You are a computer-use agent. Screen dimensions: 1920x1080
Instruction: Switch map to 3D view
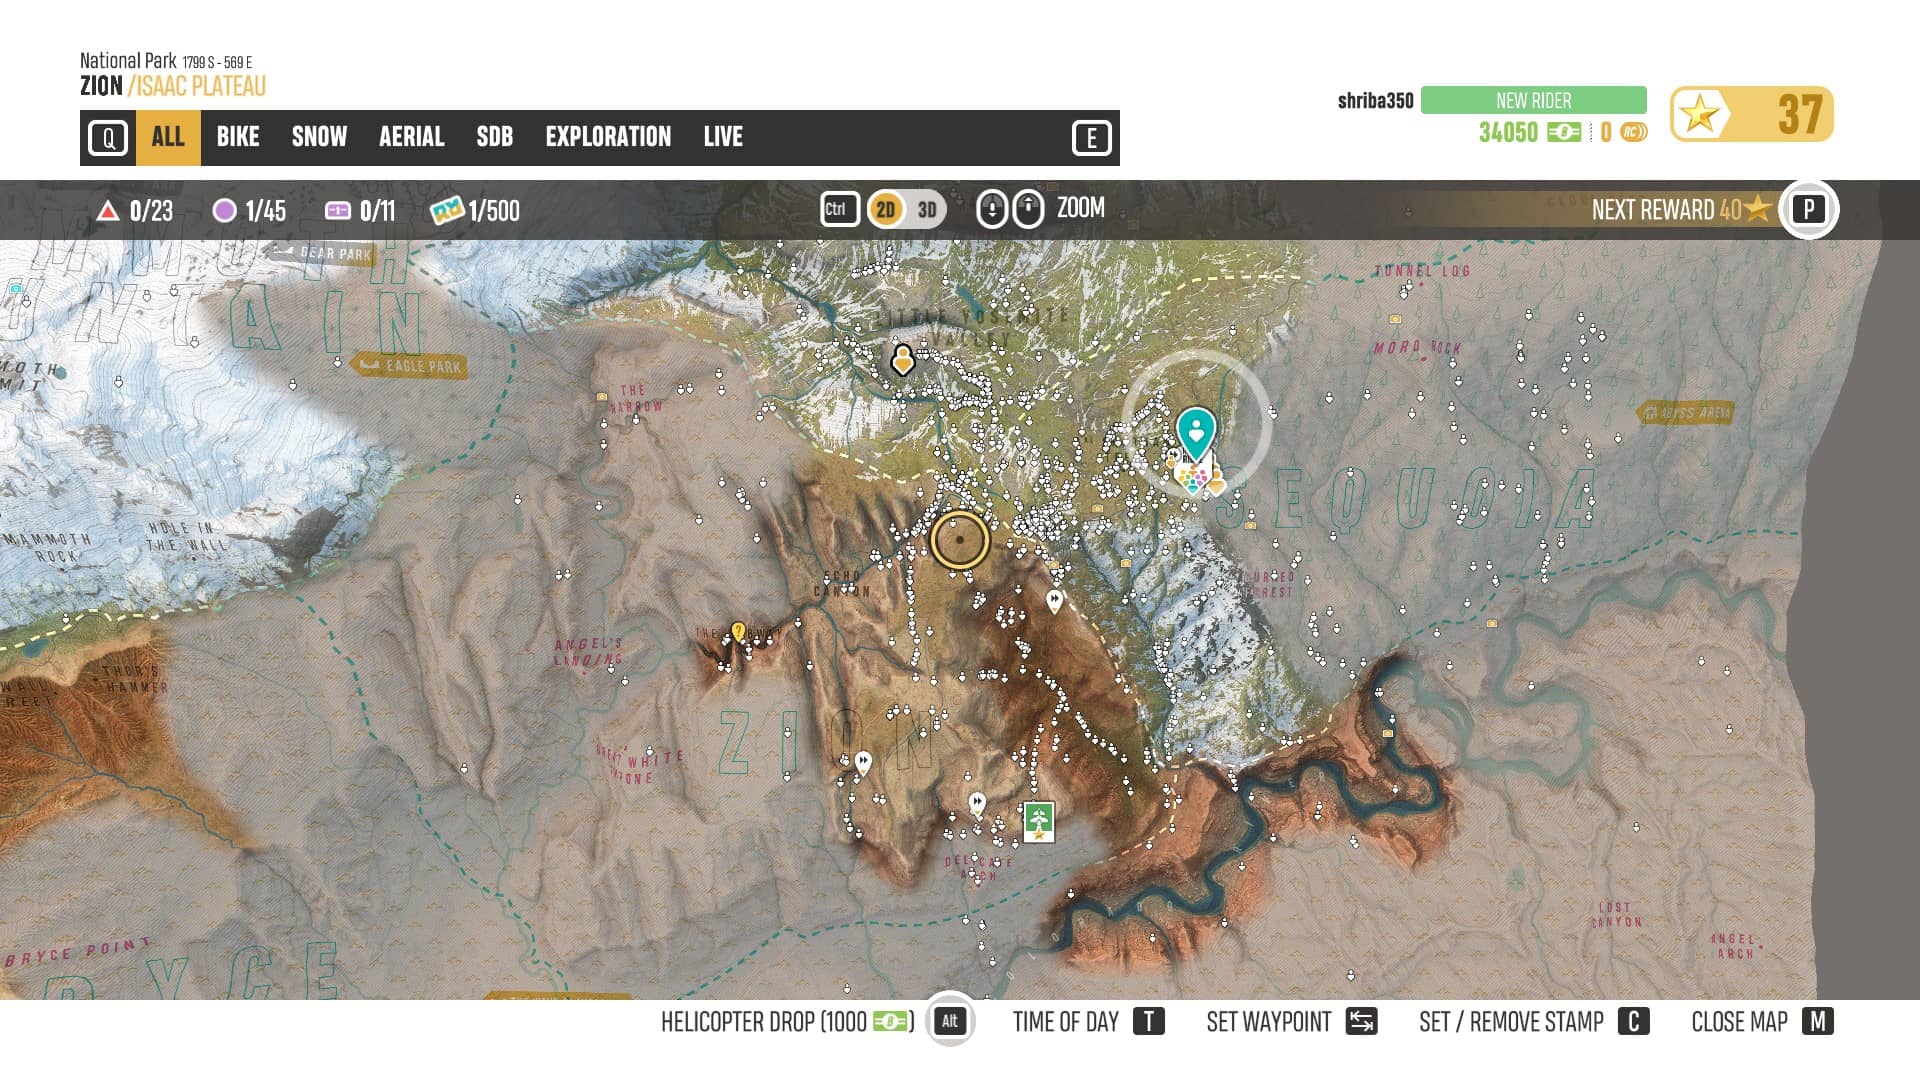tap(927, 209)
